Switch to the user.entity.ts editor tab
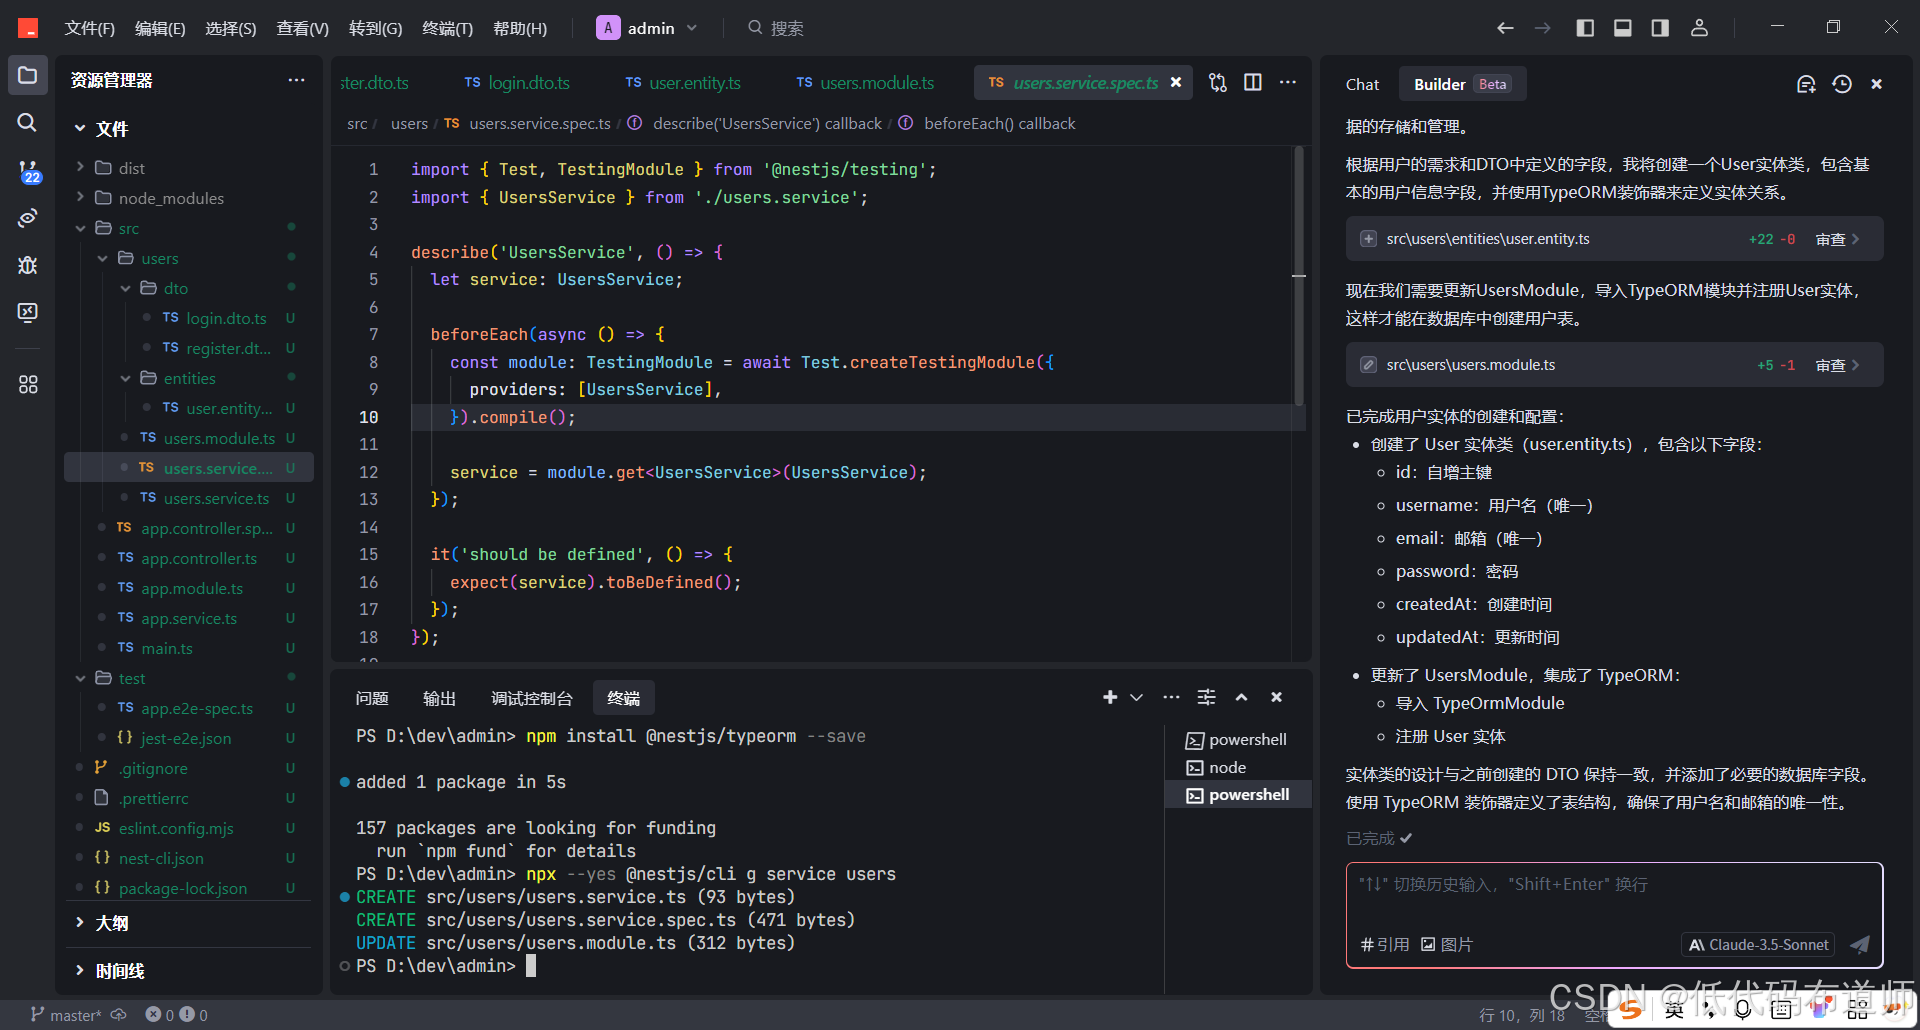1920x1030 pixels. 683,82
